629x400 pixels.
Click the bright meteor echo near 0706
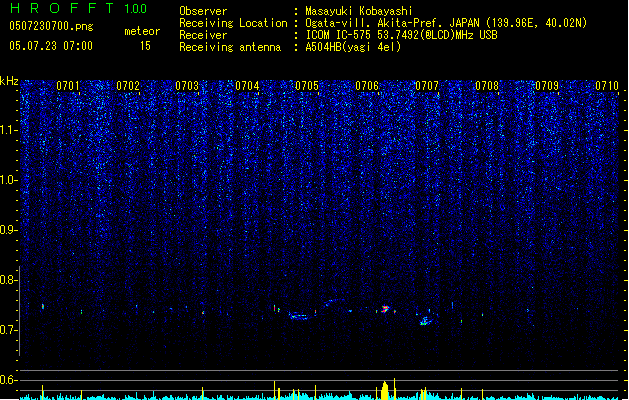(385, 309)
